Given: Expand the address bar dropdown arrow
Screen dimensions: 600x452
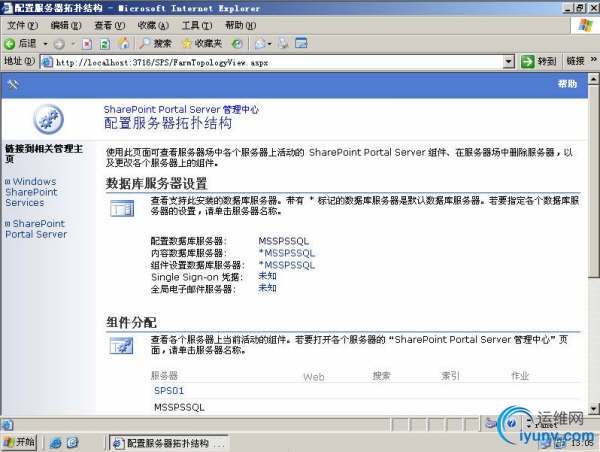Looking at the screenshot, I should [508, 62].
